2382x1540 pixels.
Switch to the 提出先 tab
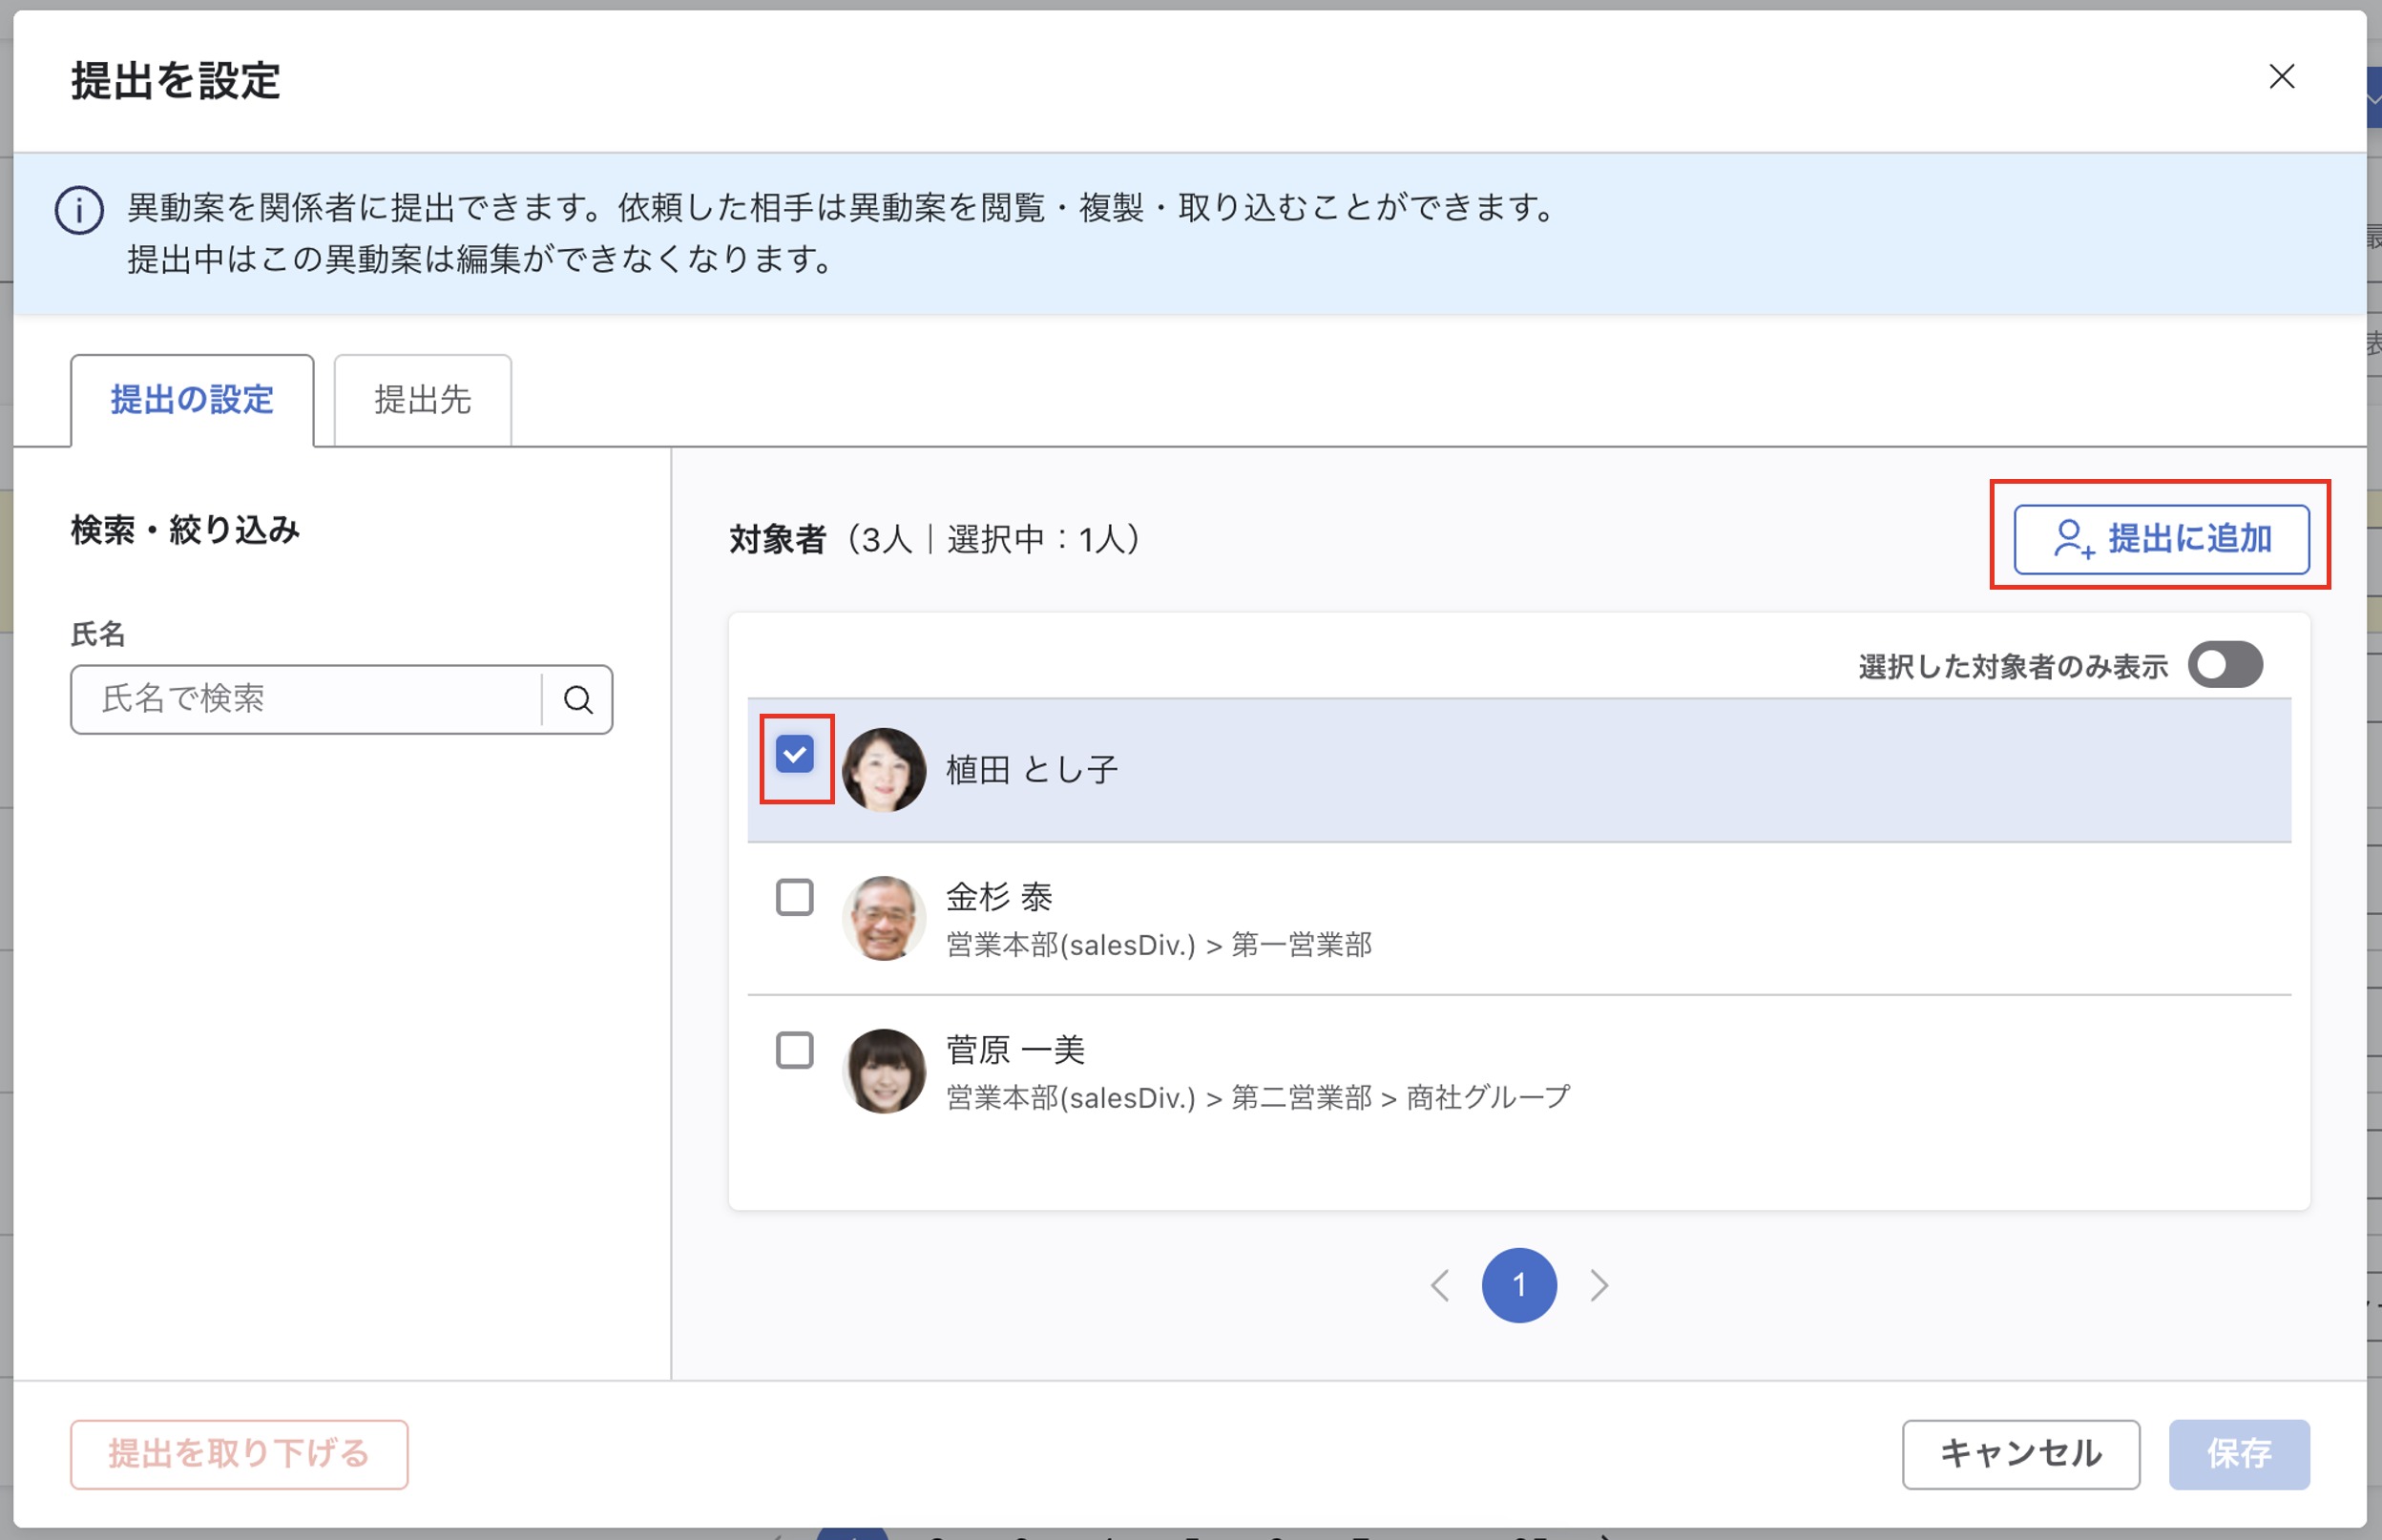pos(422,400)
